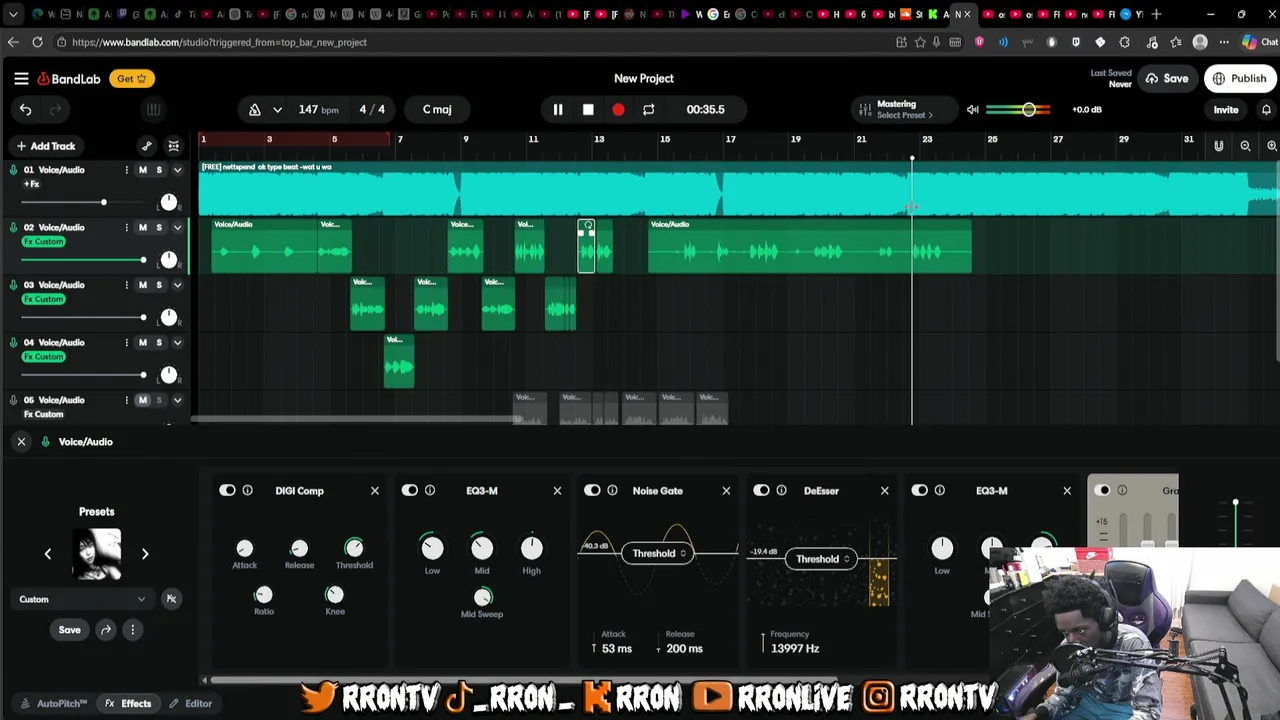Toggle DeEsser effect power

[x=762, y=490]
